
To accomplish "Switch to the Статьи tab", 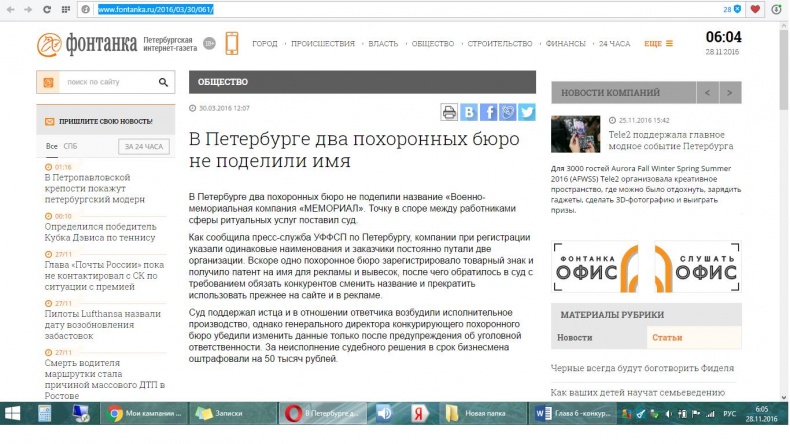I will pos(667,338).
